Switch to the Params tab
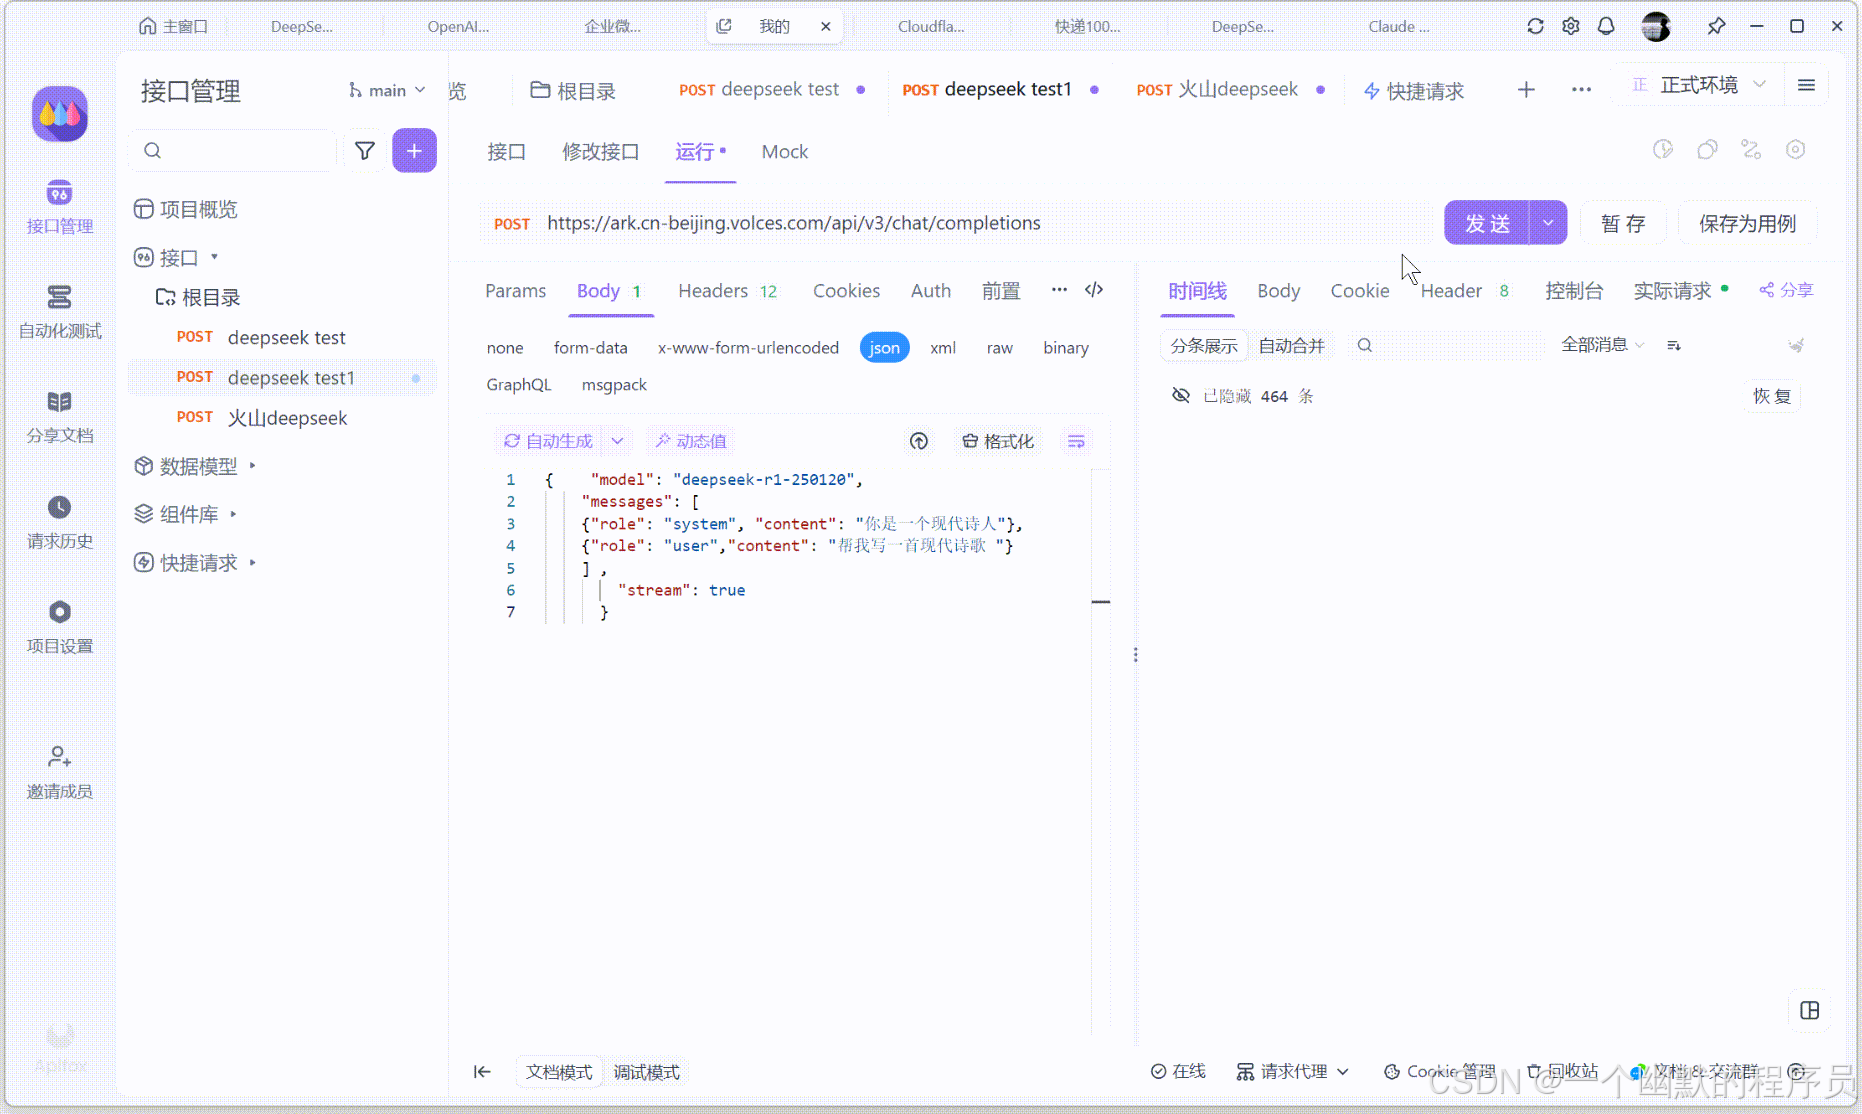 [515, 291]
